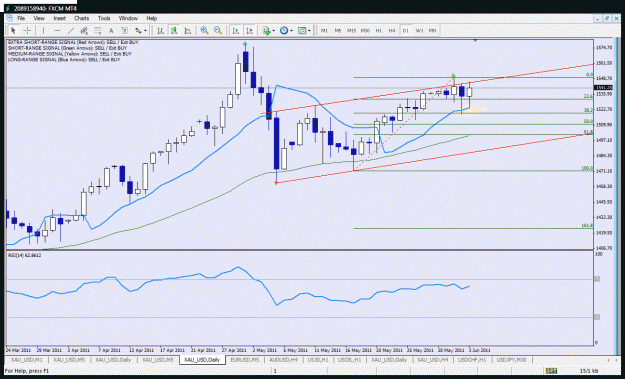Toggle Auto Scroll of the chart
This screenshot has height=379, width=625.
click(236, 31)
